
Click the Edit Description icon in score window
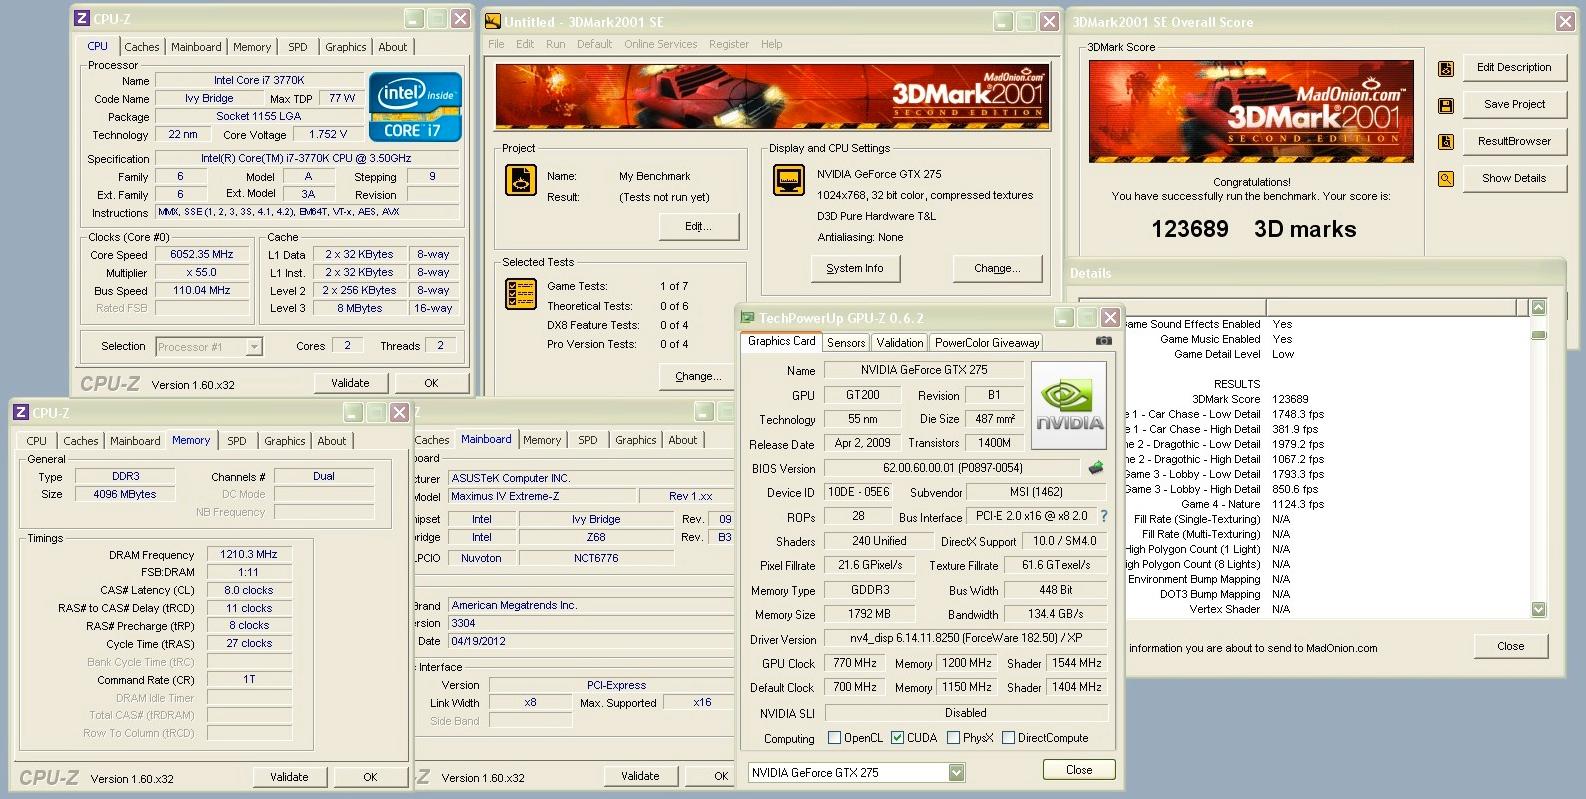(x=1445, y=68)
